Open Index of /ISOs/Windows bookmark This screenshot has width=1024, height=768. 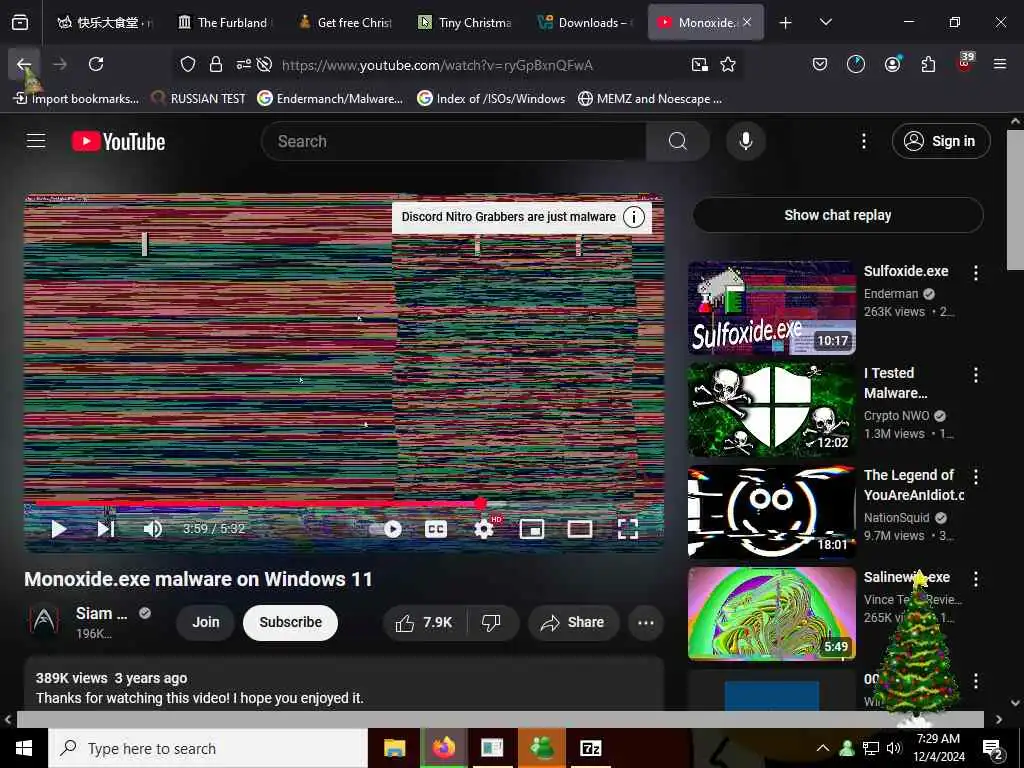pos(491,99)
